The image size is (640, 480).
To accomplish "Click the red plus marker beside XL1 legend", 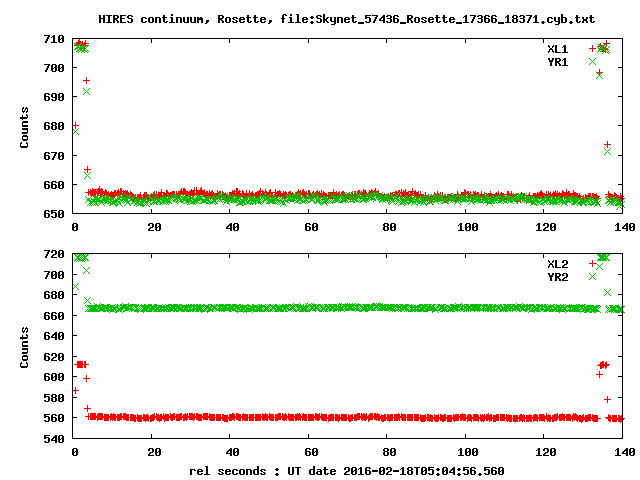I will pos(592,49).
